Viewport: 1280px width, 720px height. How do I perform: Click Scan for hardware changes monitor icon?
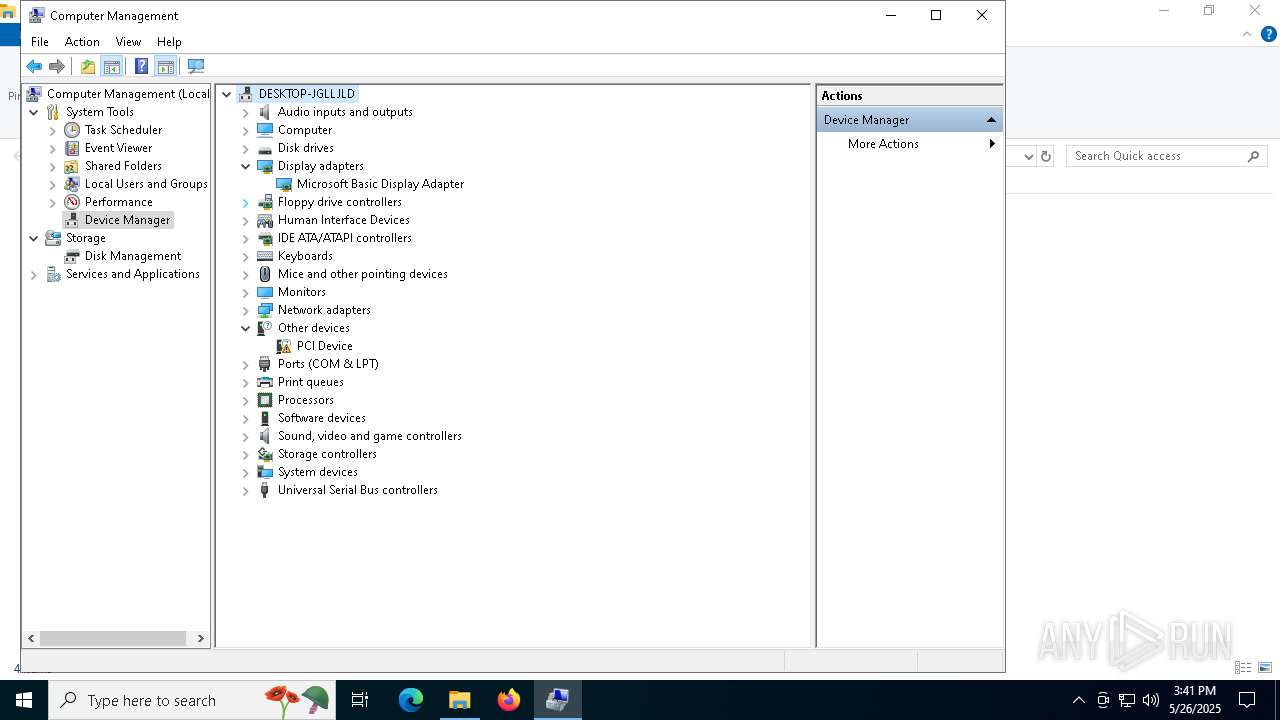[x=196, y=66]
